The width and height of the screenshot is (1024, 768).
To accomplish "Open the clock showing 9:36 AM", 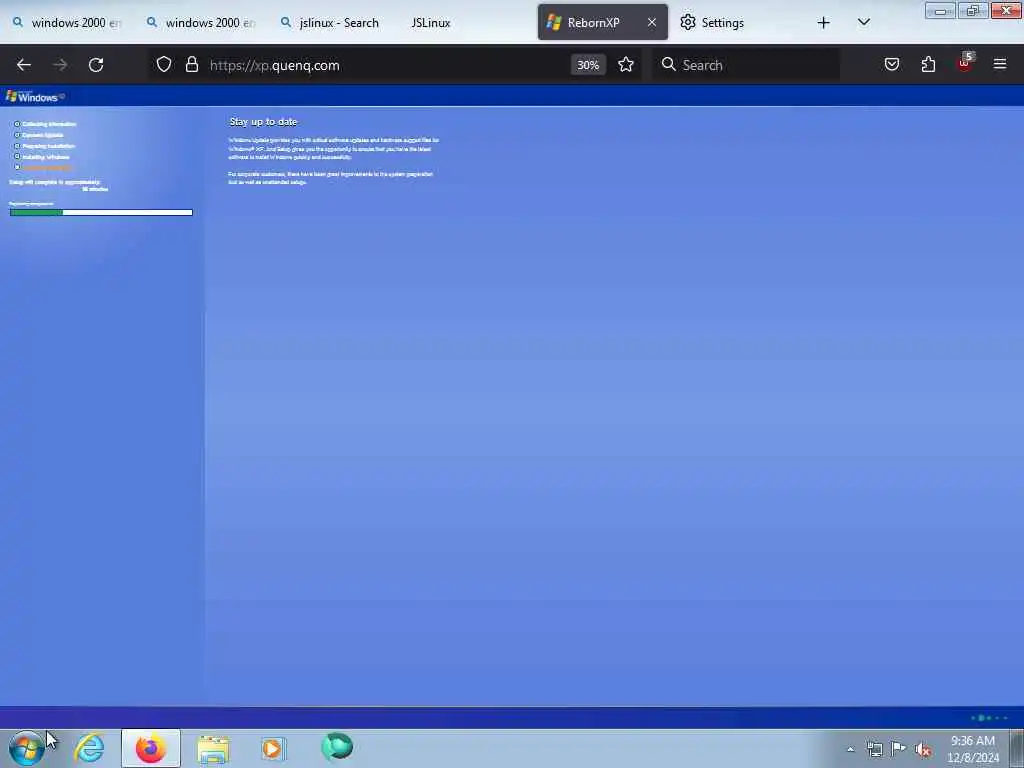I will (x=973, y=749).
